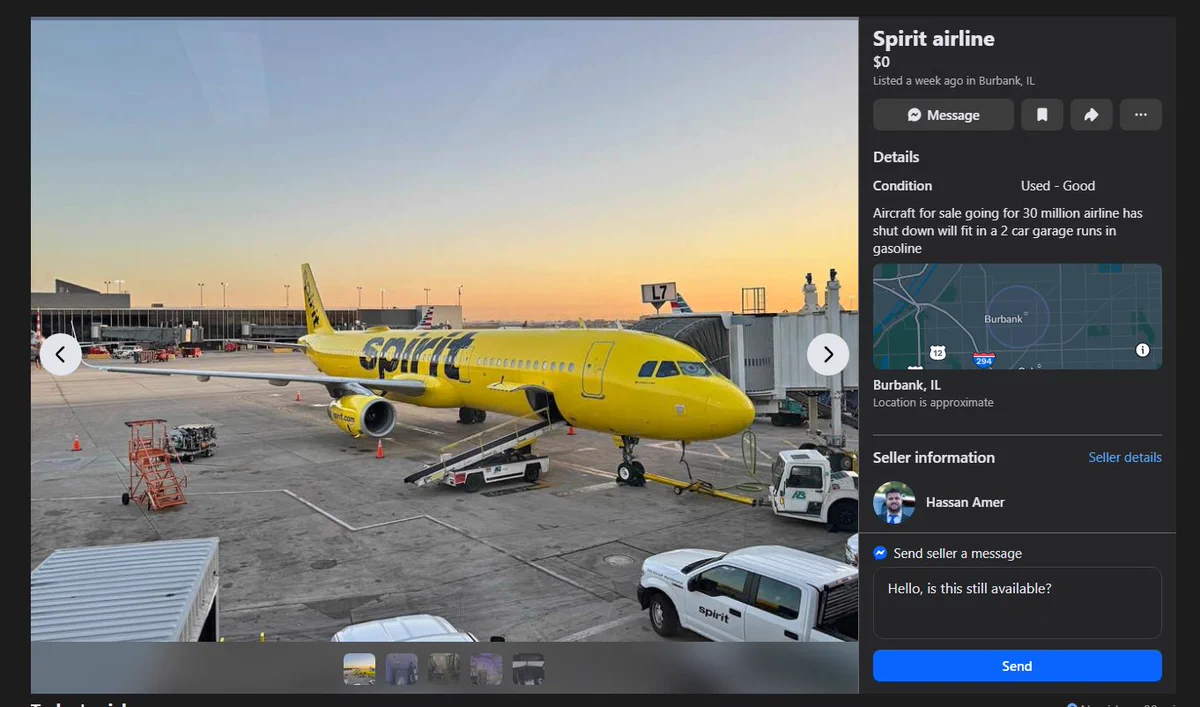1200x707 pixels.
Task: Select the fourth photo thumbnail
Action: [x=486, y=669]
